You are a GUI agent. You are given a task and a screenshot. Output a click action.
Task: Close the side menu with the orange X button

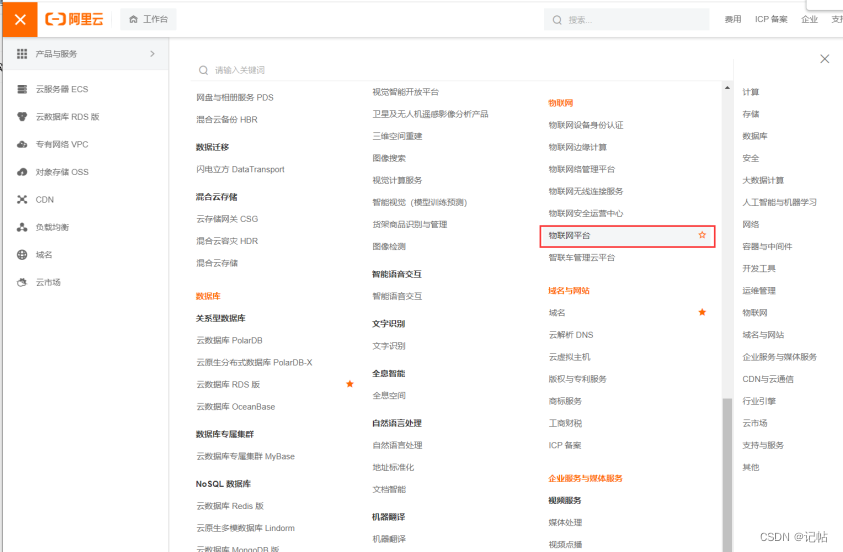tap(20, 19)
